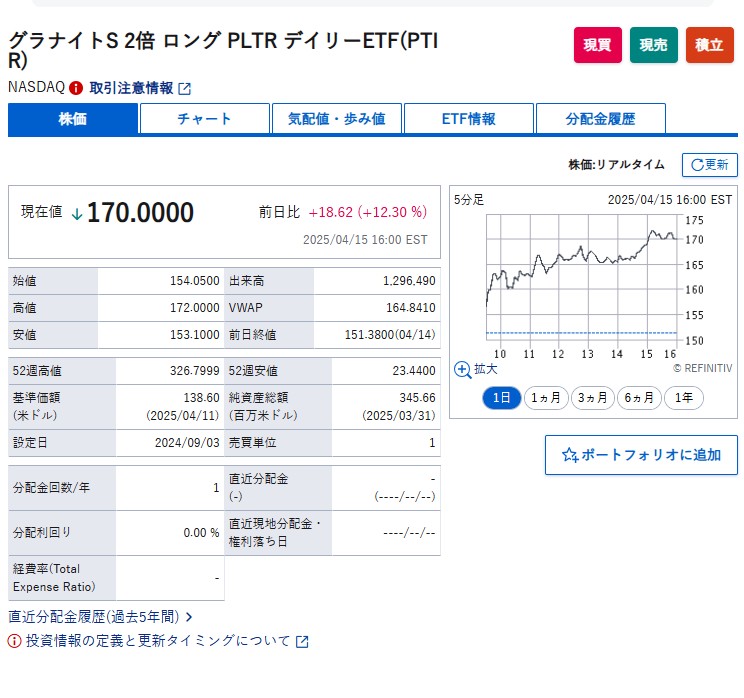The width and height of the screenshot is (744, 698).
Task: Click the 更新 refresh button
Action: pyautogui.click(x=709, y=165)
